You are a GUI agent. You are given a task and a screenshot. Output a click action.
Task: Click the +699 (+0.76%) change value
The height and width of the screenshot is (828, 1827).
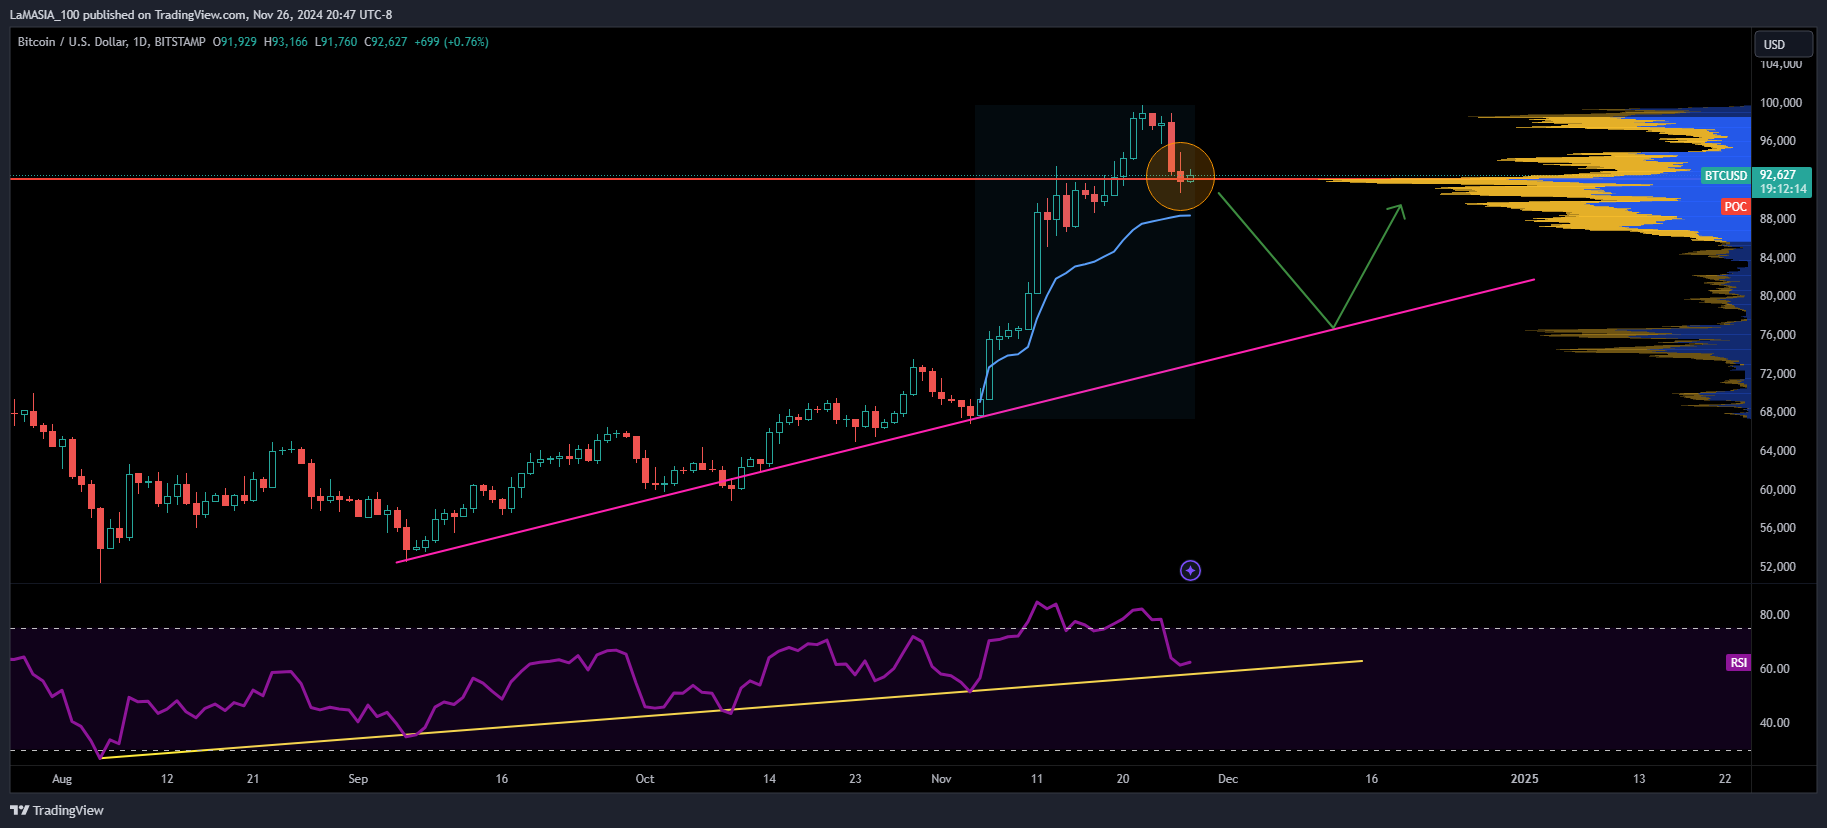pos(452,42)
